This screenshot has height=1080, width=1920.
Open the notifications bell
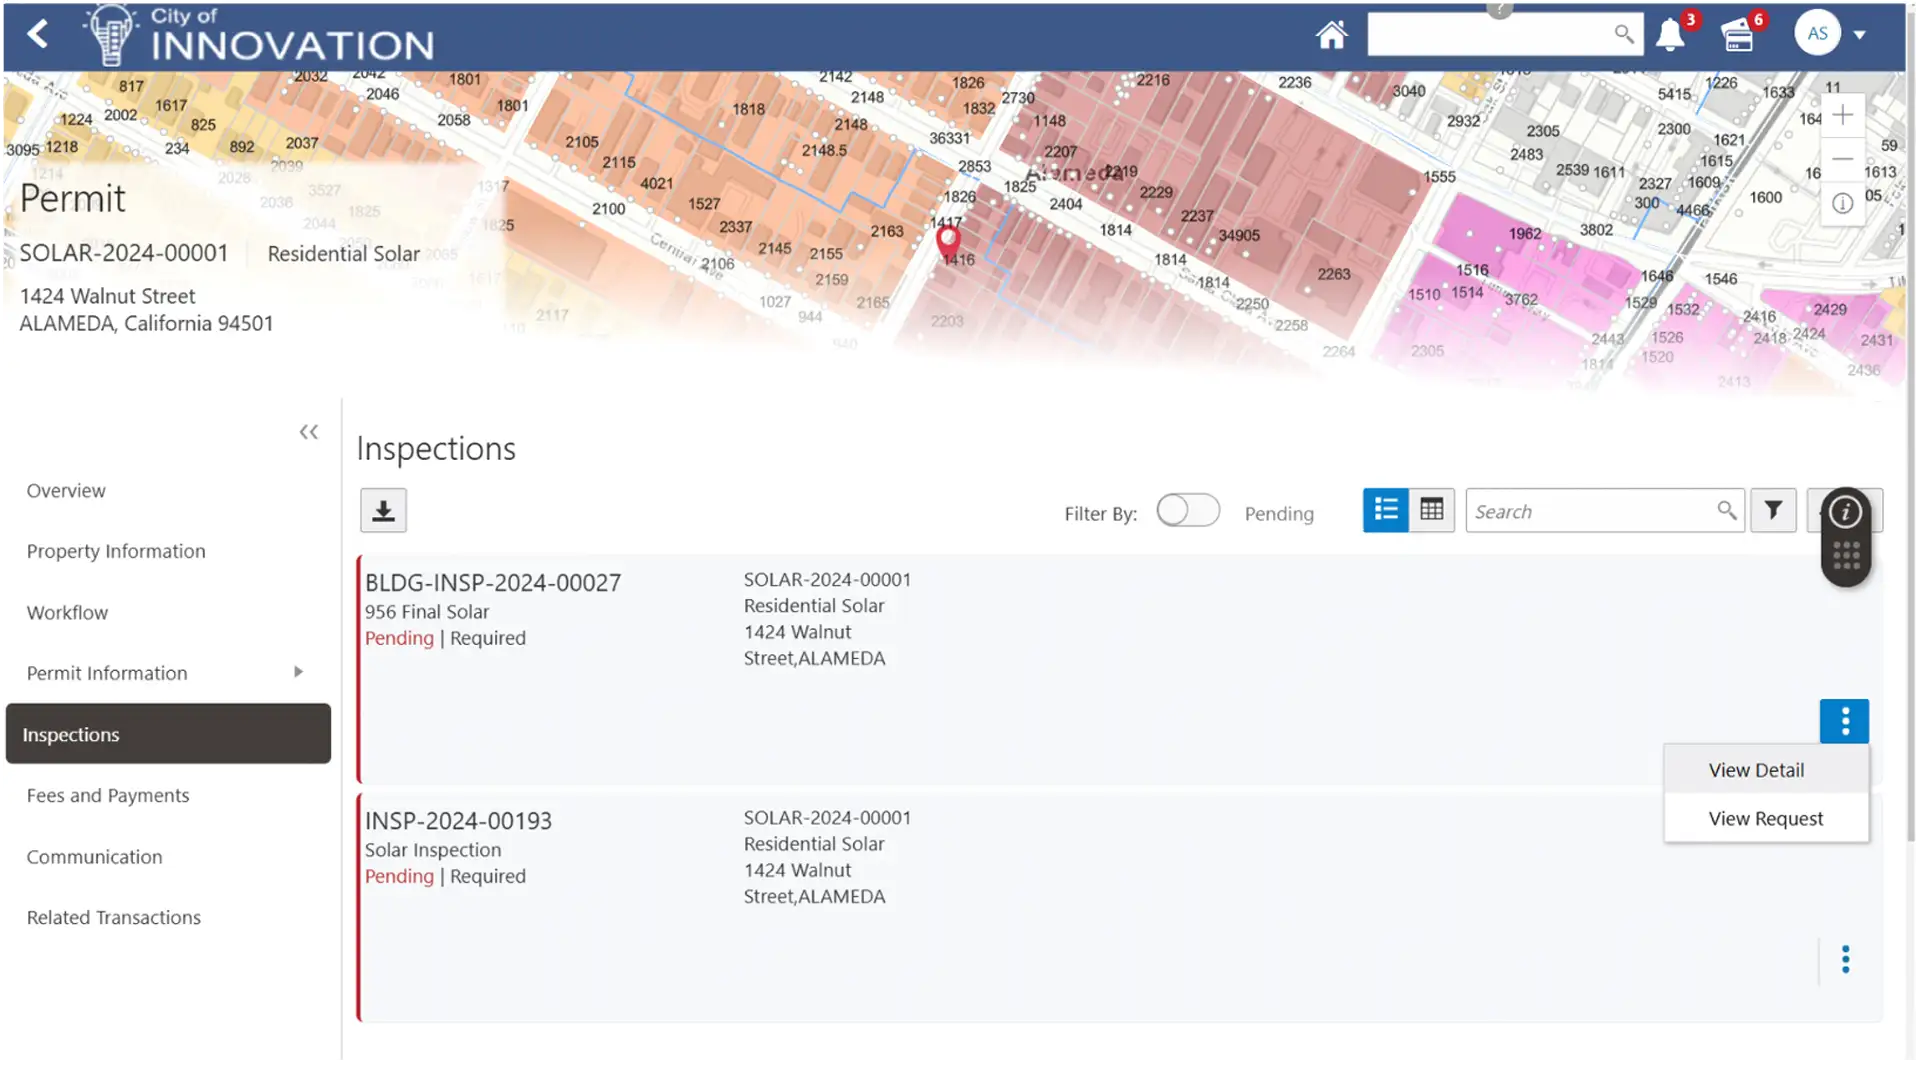tap(1670, 35)
